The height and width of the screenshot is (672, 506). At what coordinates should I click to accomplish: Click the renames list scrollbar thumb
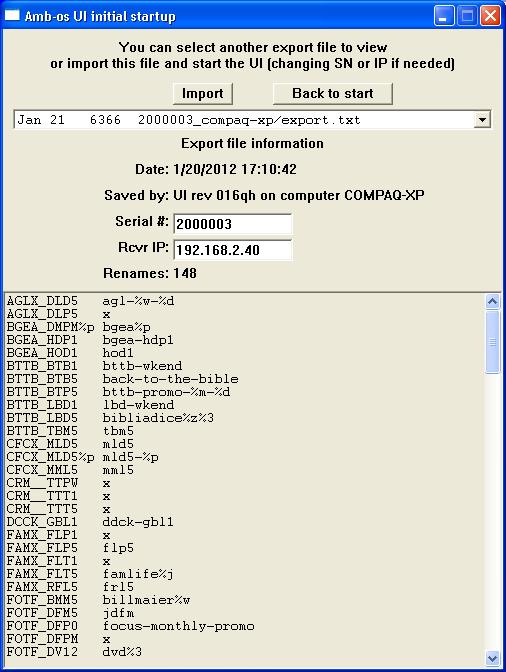click(492, 342)
